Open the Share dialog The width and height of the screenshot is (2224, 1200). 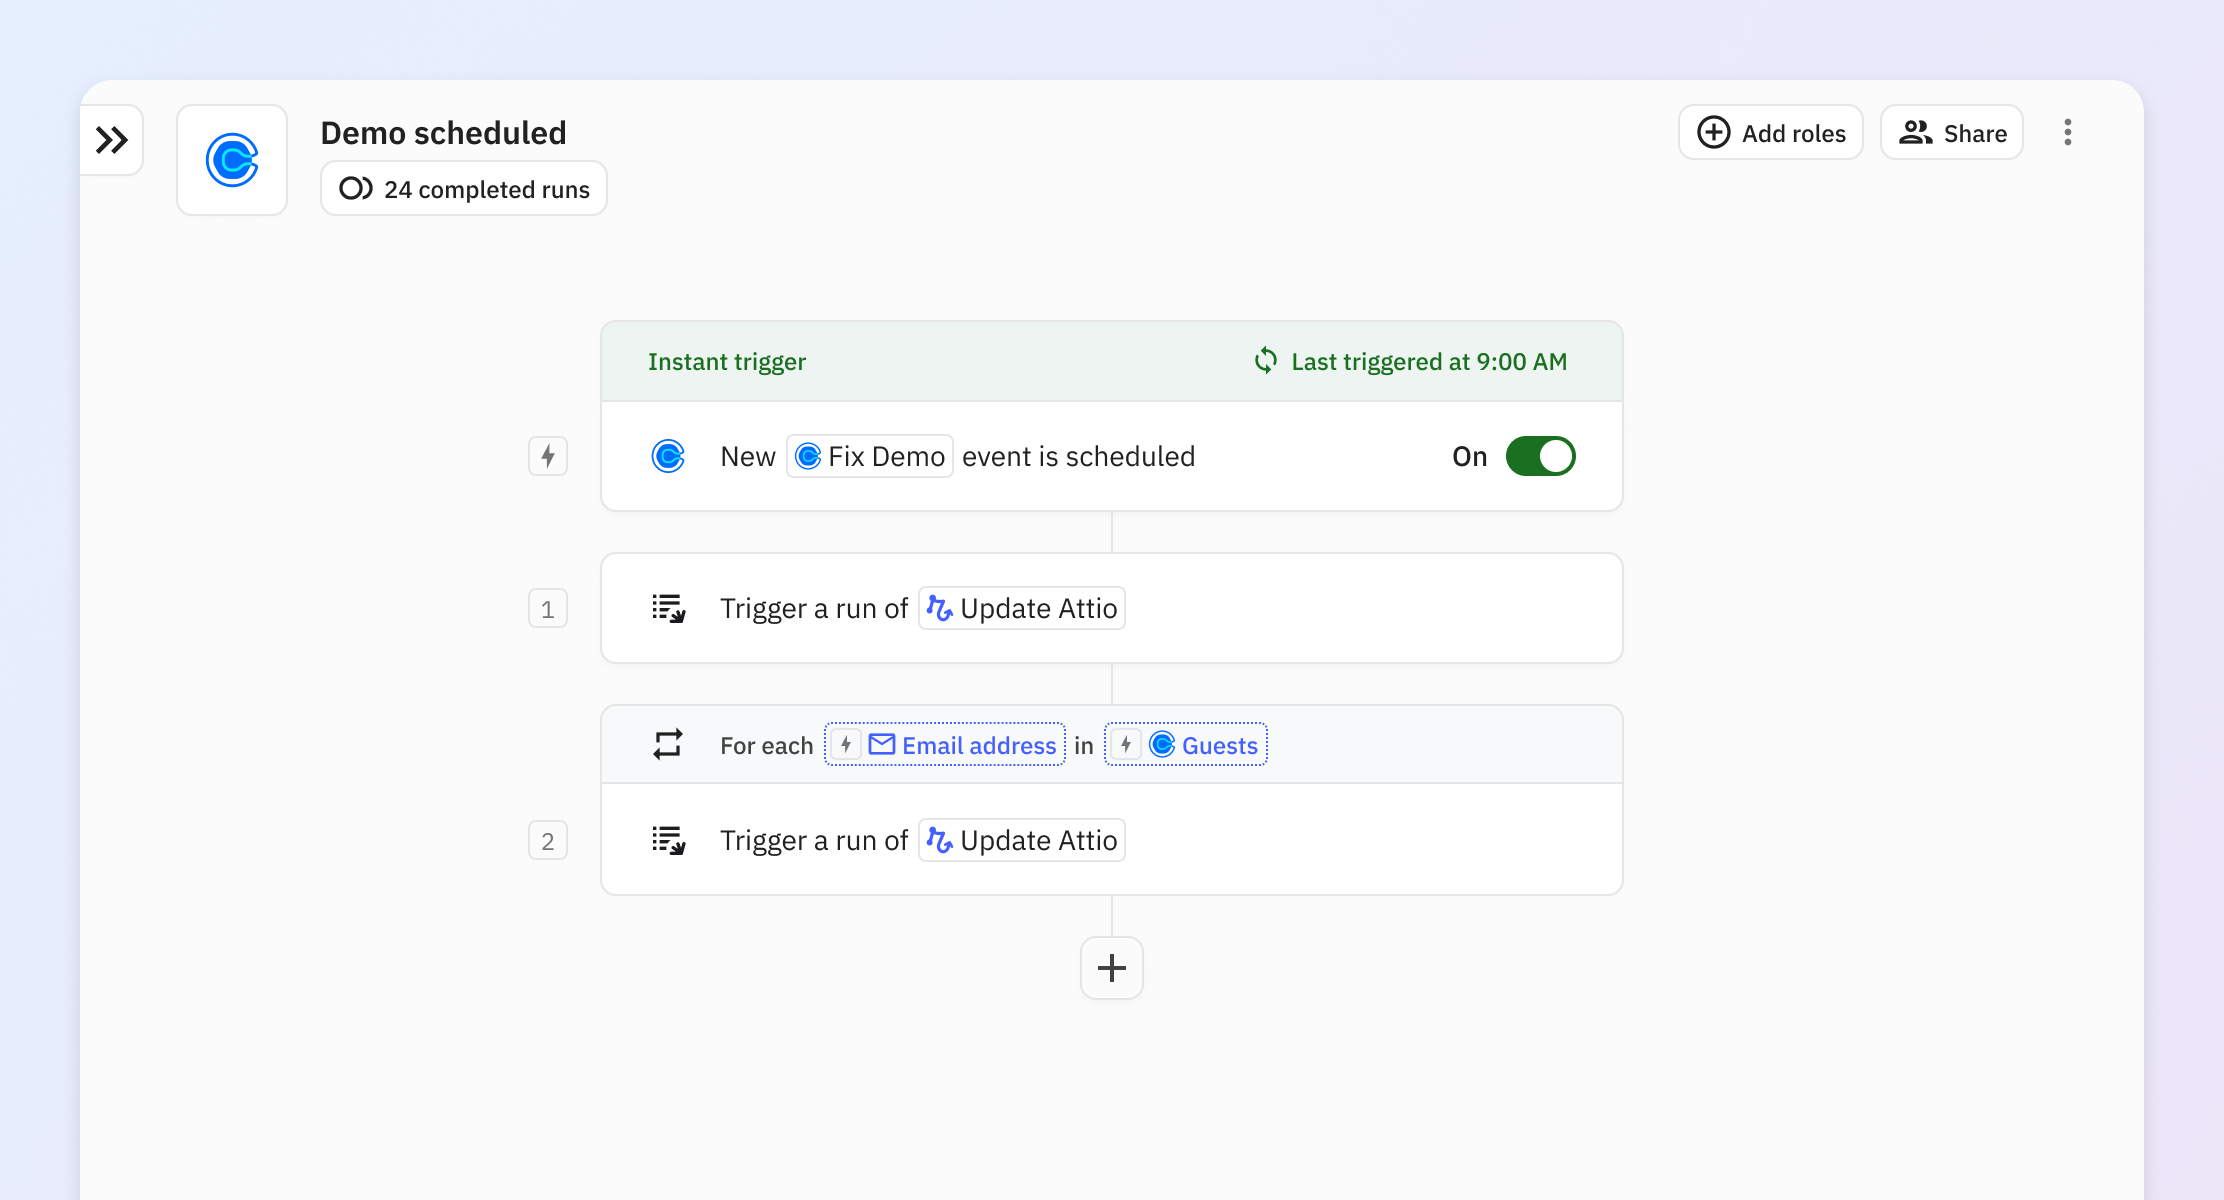pyautogui.click(x=1952, y=133)
